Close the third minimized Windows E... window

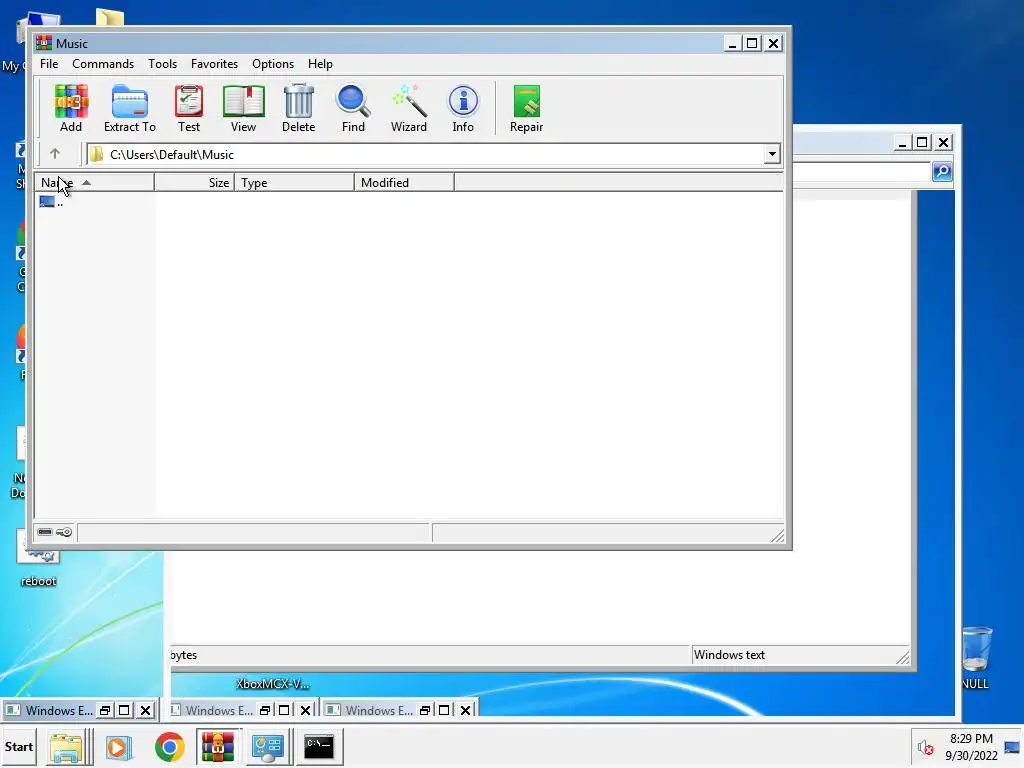point(466,711)
